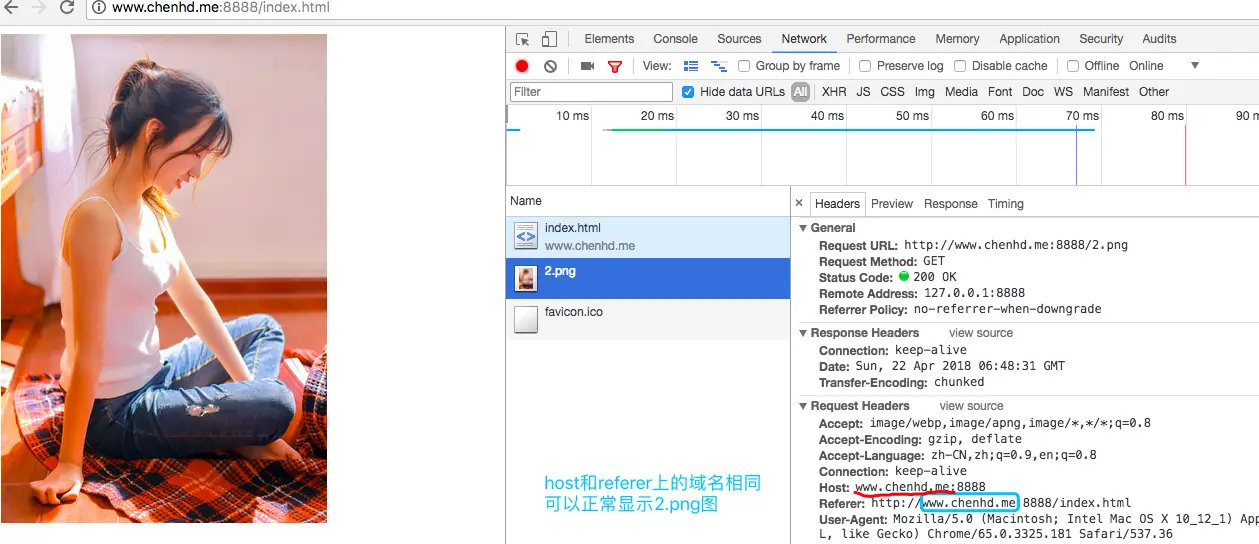The height and width of the screenshot is (544, 1259).
Task: Select the index.html request row
Action: point(648,237)
